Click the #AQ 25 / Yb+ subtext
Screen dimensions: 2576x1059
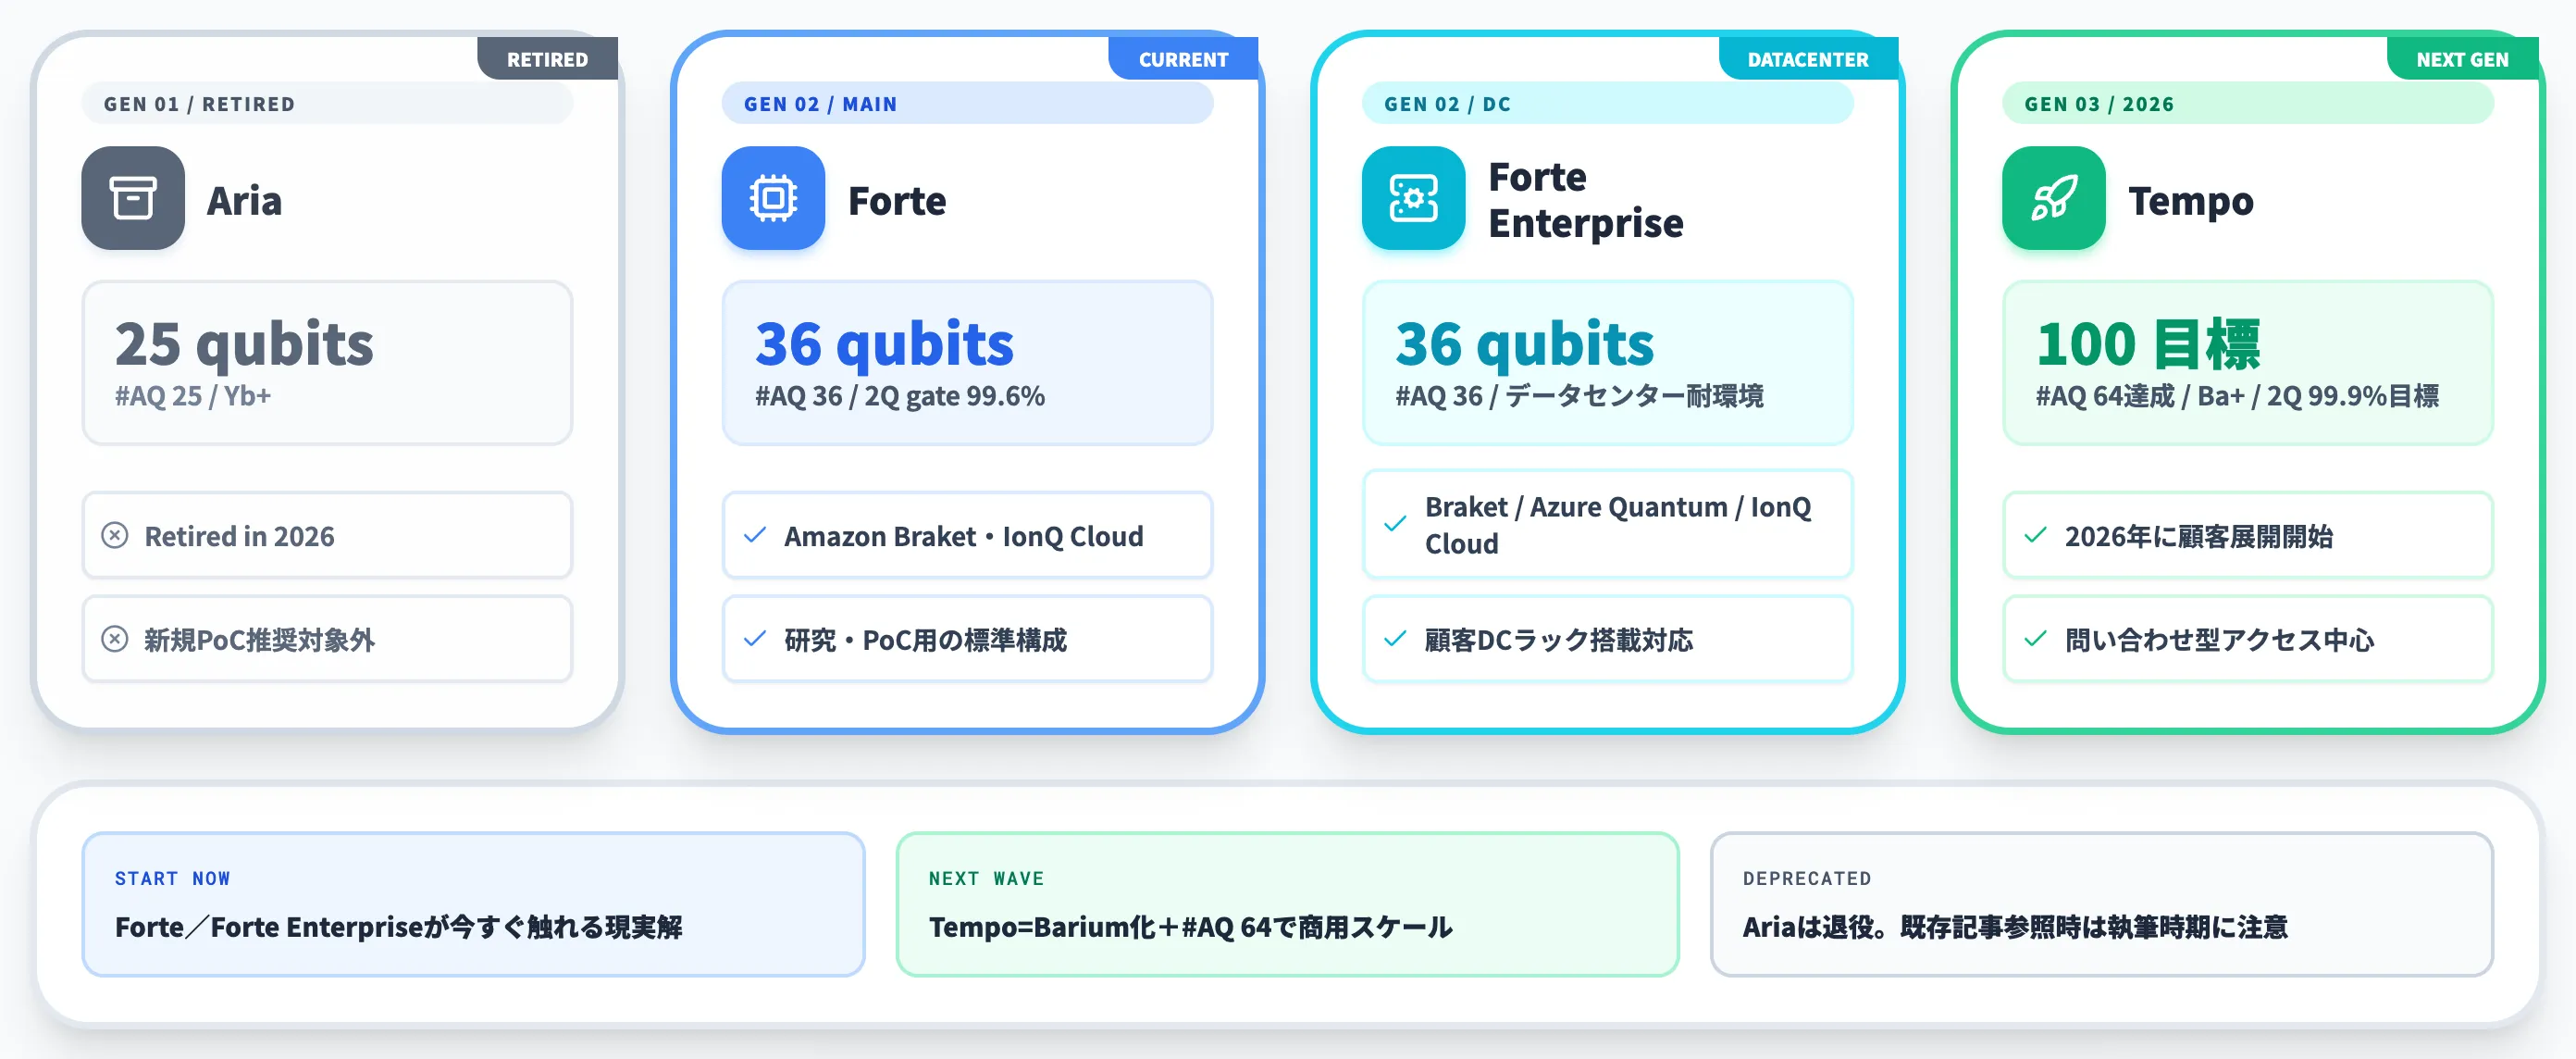(193, 396)
